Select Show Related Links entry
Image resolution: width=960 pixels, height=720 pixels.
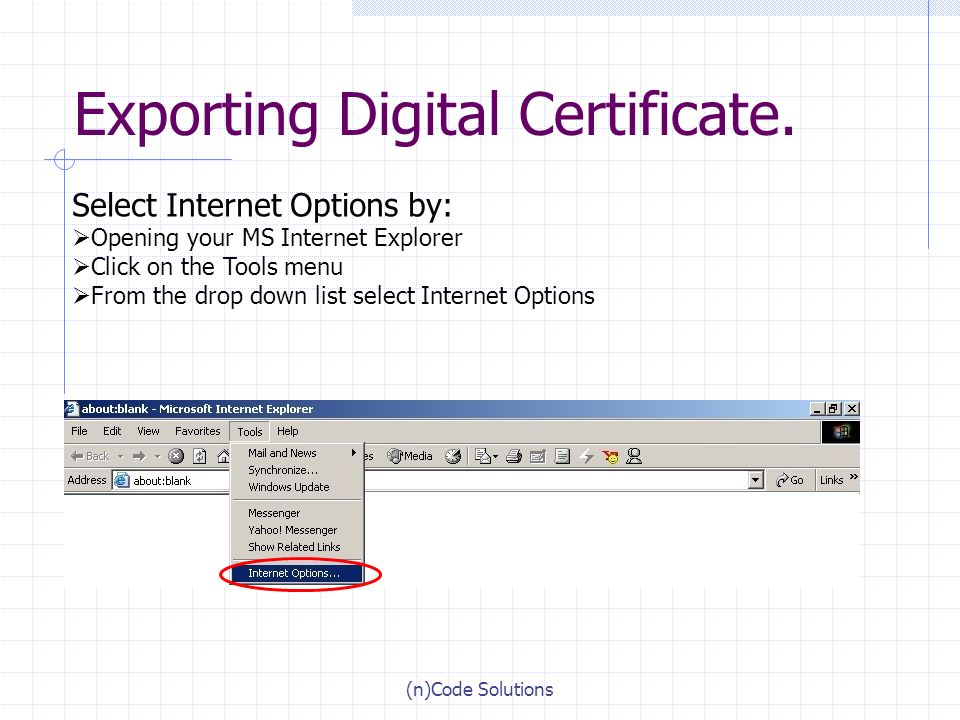pyautogui.click(x=297, y=547)
